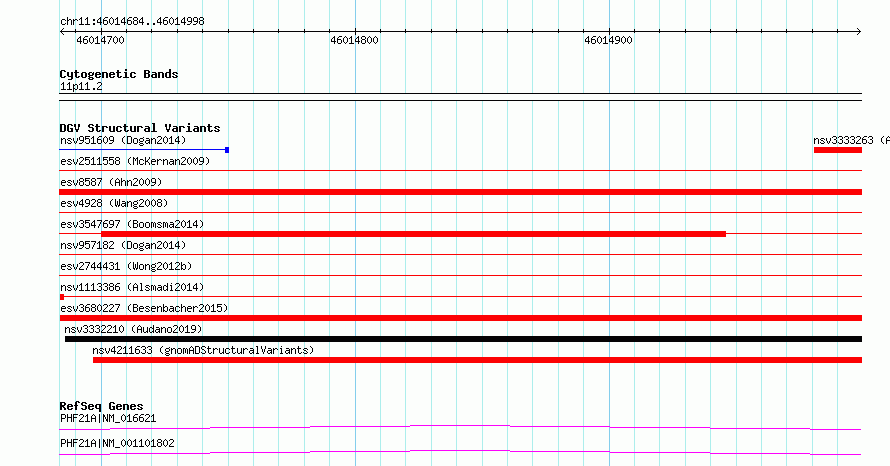The image size is (890, 466).
Task: Open esv2511558 (McKernan2009) variant label
Action: [x=135, y=161]
